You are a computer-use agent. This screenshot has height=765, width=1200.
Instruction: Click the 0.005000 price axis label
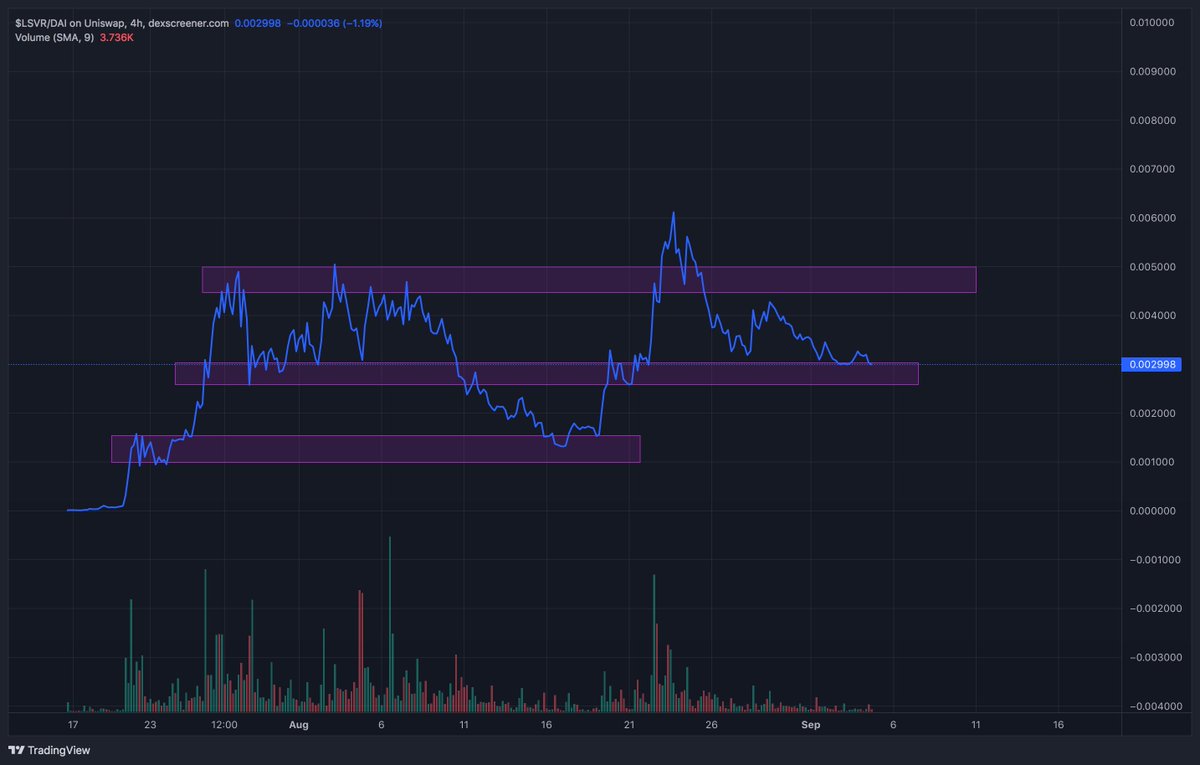click(1150, 267)
